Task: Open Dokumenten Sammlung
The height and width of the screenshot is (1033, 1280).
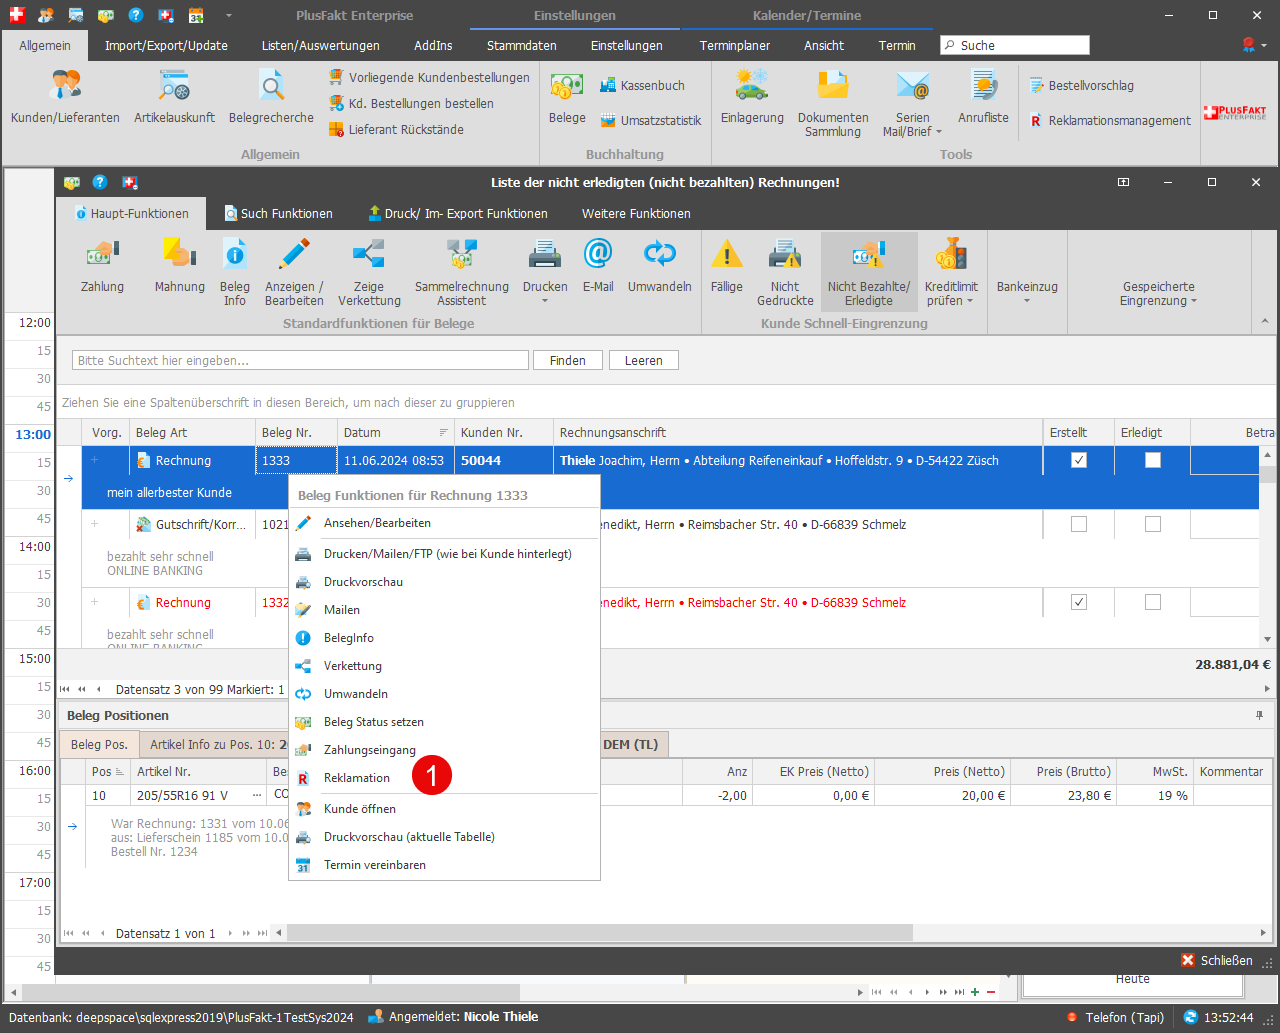Action: [833, 103]
